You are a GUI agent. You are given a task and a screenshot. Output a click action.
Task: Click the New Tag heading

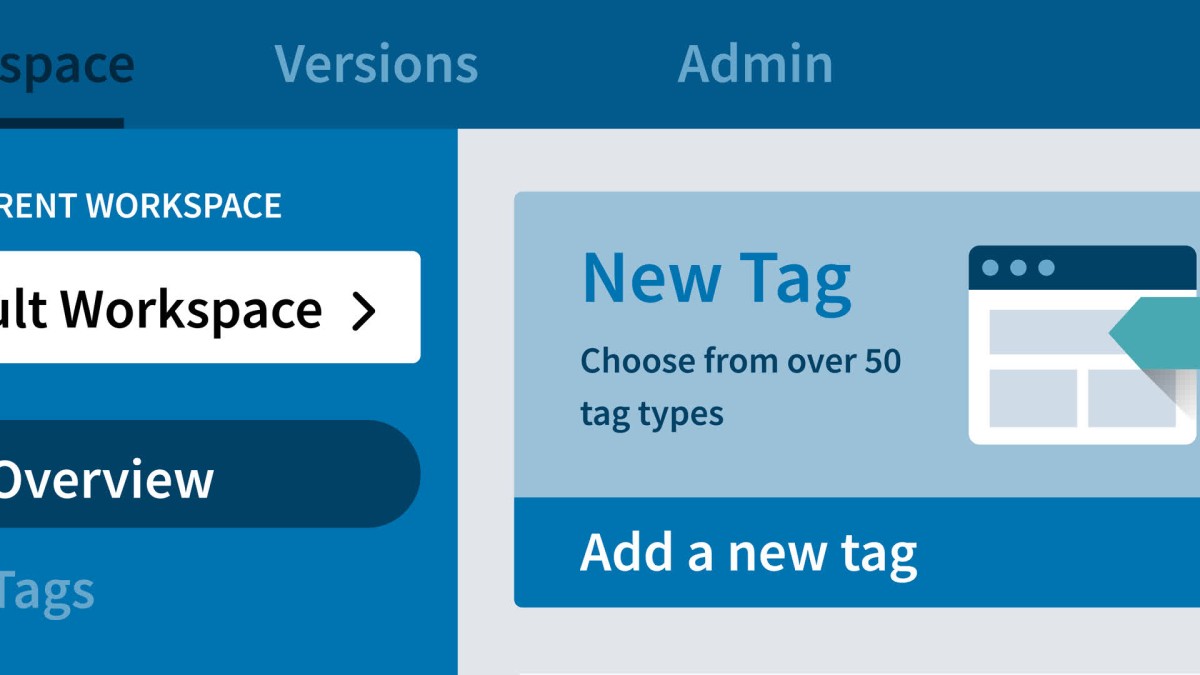716,279
